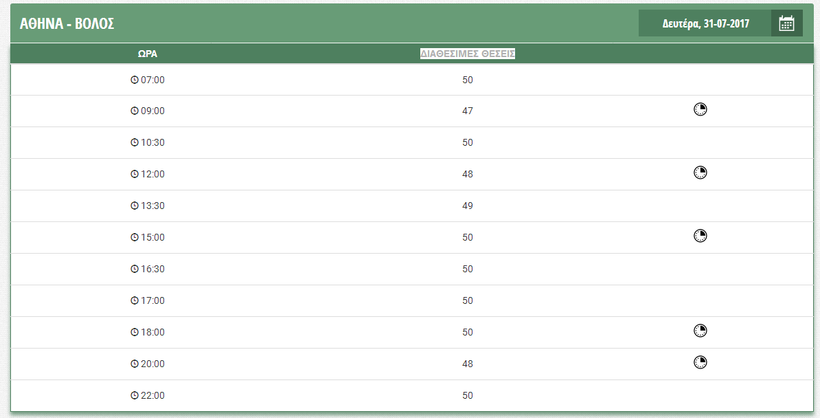Viewport: 820px width, 418px height.
Task: Click the ΑΘΗΝΑ - ΒΟΛΟΣ route title
Action: click(x=67, y=23)
